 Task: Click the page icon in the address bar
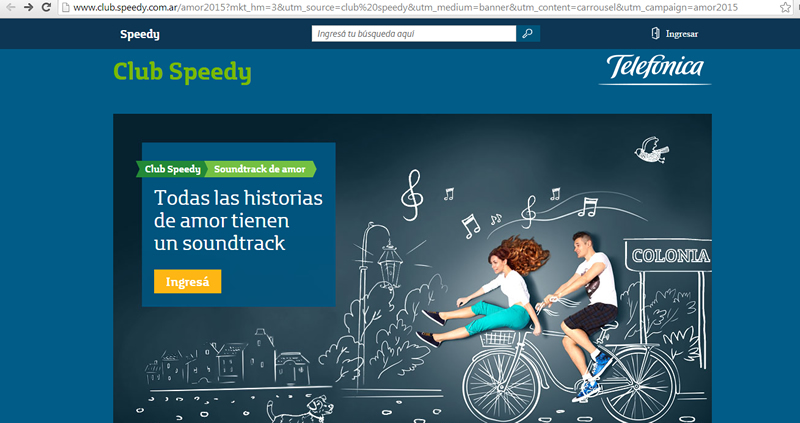[65, 8]
